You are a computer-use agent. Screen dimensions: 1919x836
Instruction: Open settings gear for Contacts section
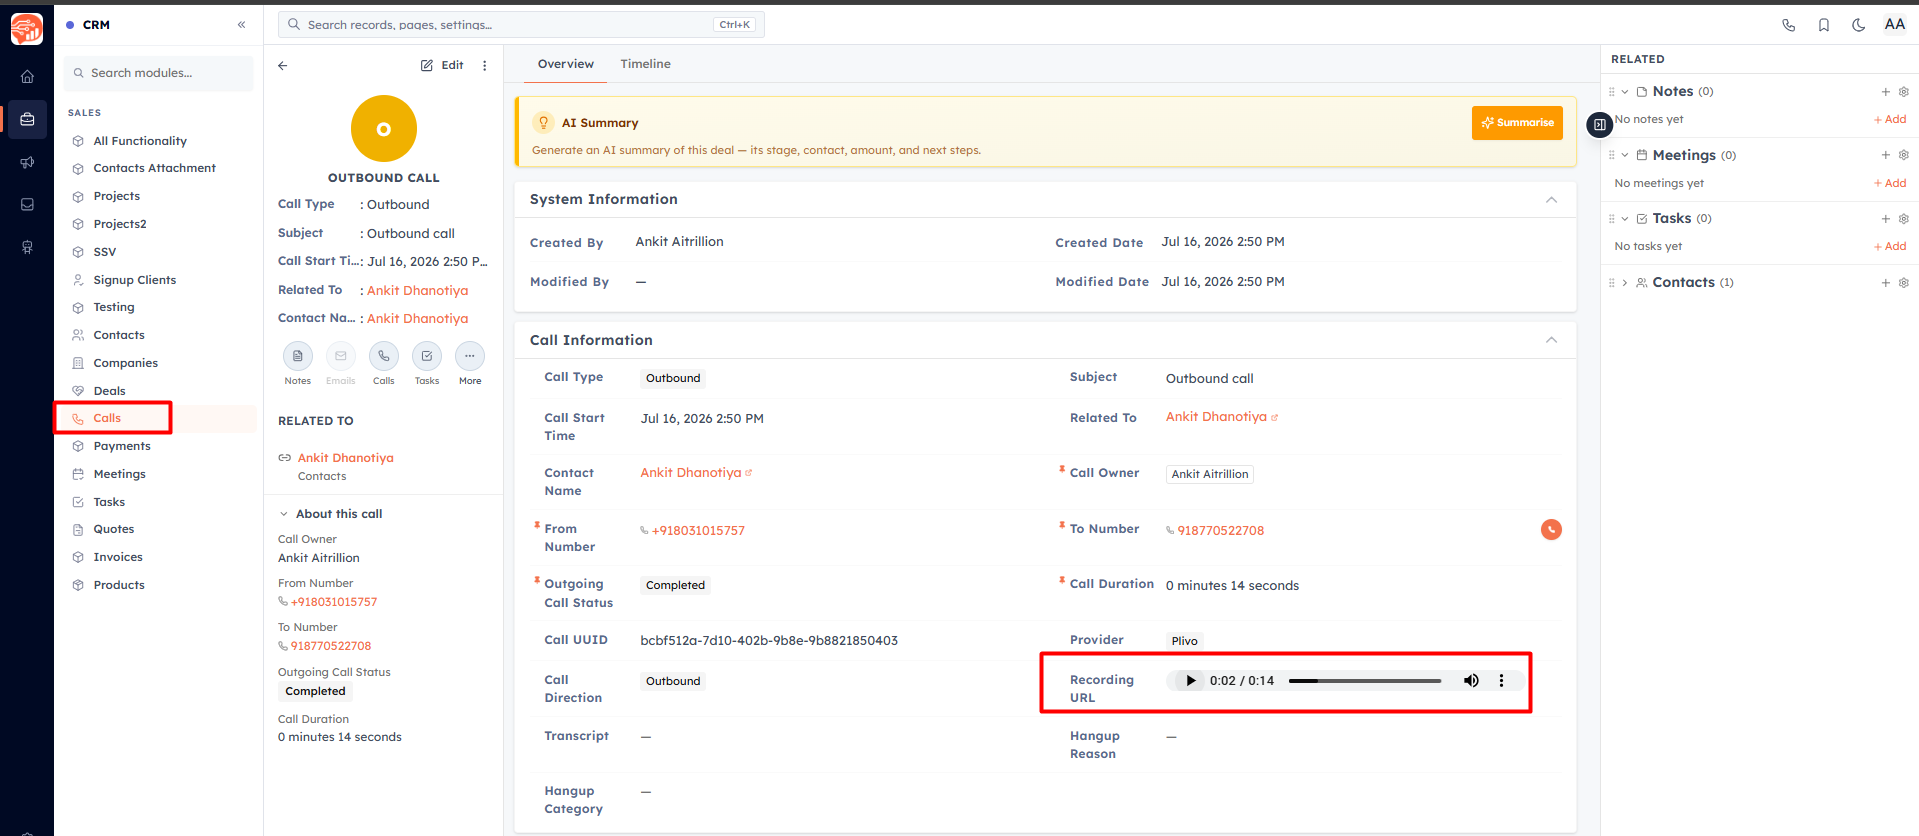click(1904, 283)
